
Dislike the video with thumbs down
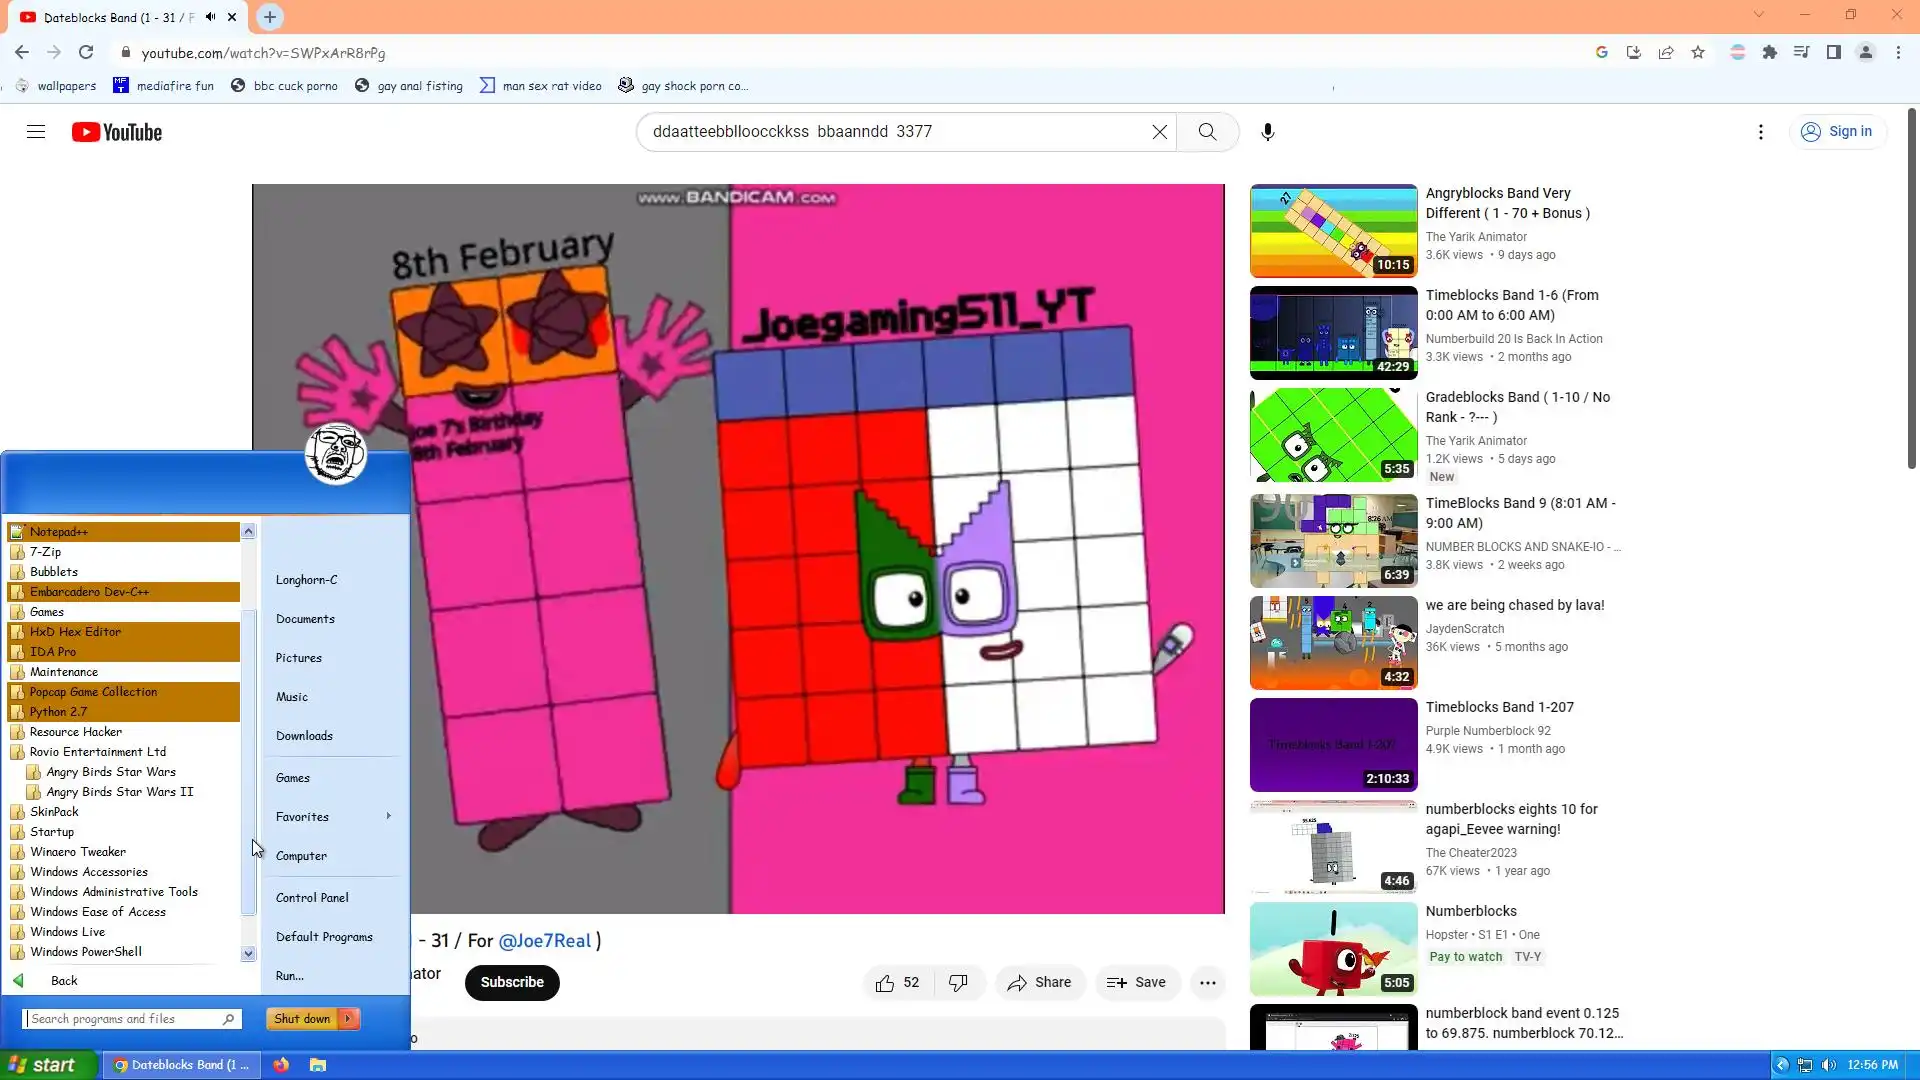[958, 983]
